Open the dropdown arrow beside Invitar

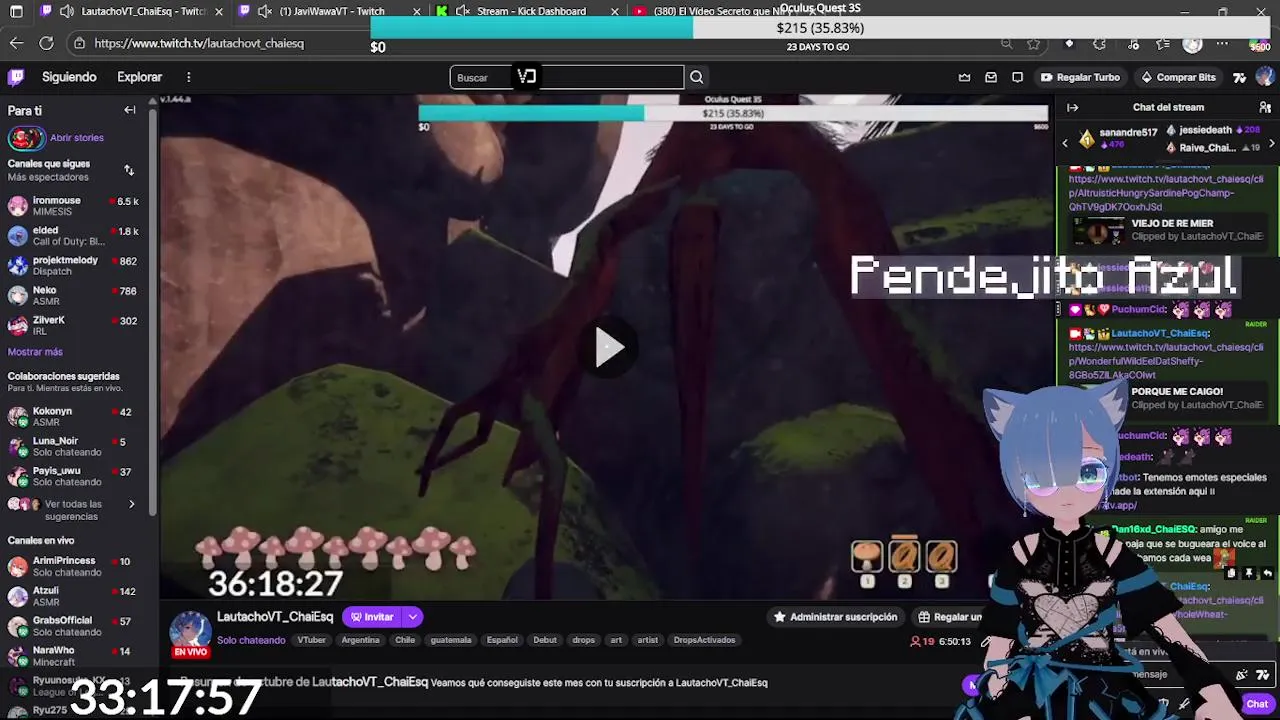(413, 617)
